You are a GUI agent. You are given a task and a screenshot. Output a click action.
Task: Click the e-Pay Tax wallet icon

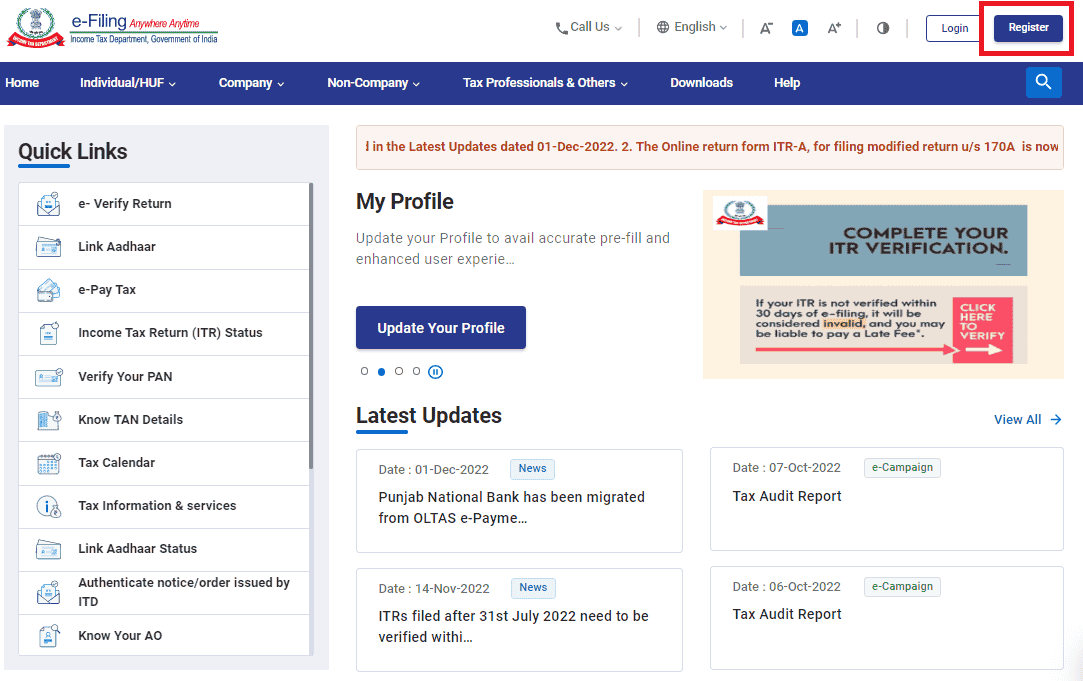pos(48,290)
